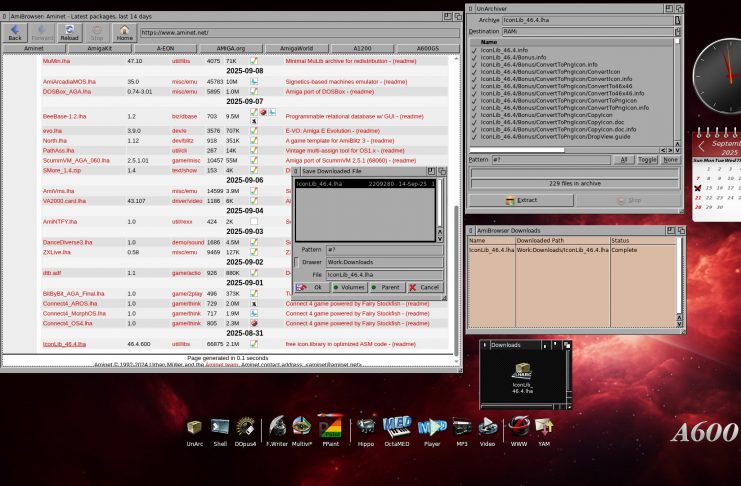
Task: Click the MorphOS icon in Connect4_MorphOS.lha row
Action: [x=254, y=313]
